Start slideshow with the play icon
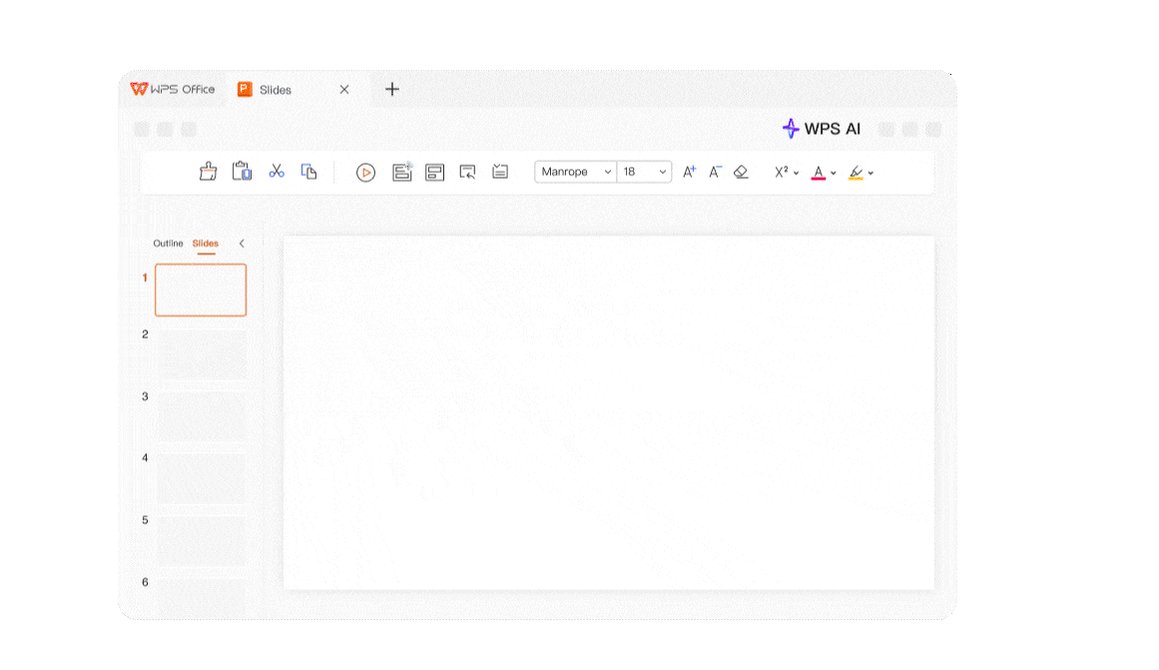1159x670 pixels. click(365, 172)
